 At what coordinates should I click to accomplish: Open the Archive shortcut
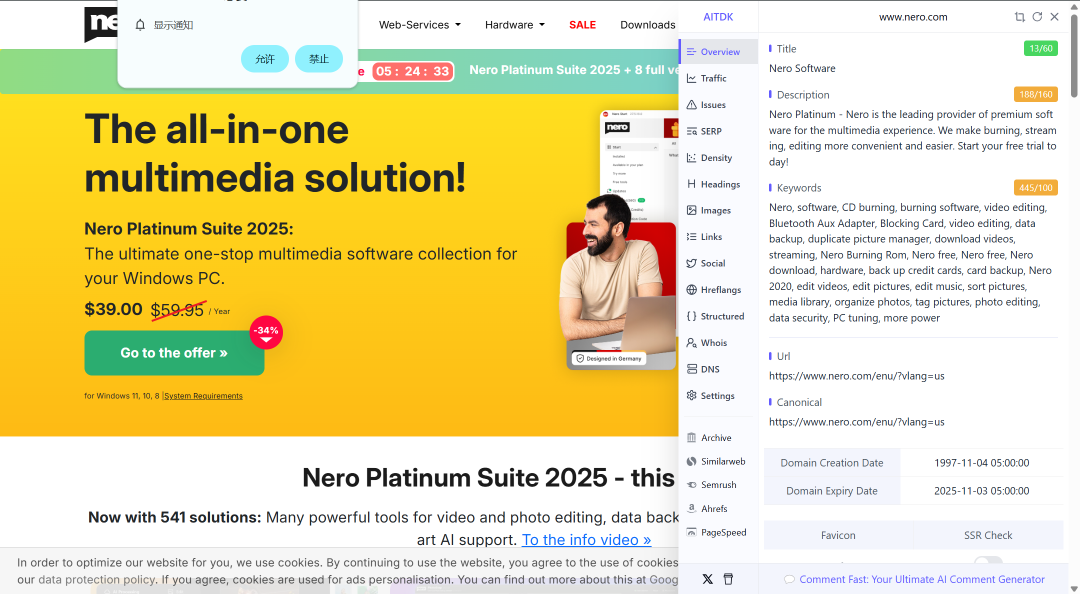pyautogui.click(x=718, y=438)
